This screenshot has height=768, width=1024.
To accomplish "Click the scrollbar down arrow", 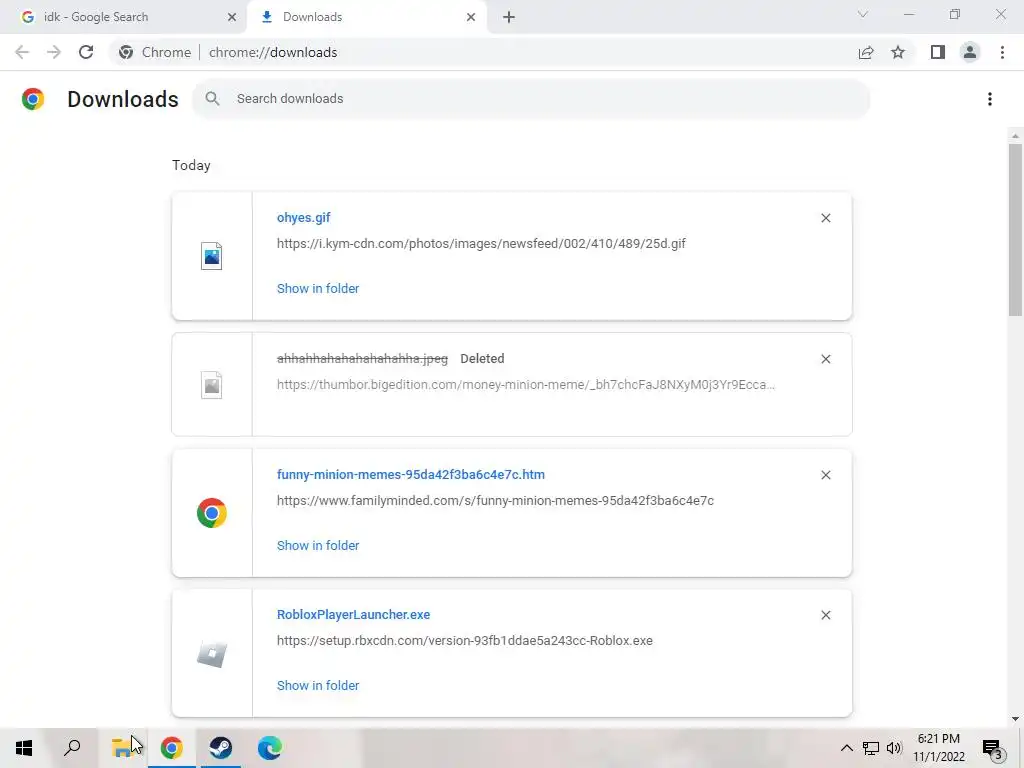I will pos(1015,719).
